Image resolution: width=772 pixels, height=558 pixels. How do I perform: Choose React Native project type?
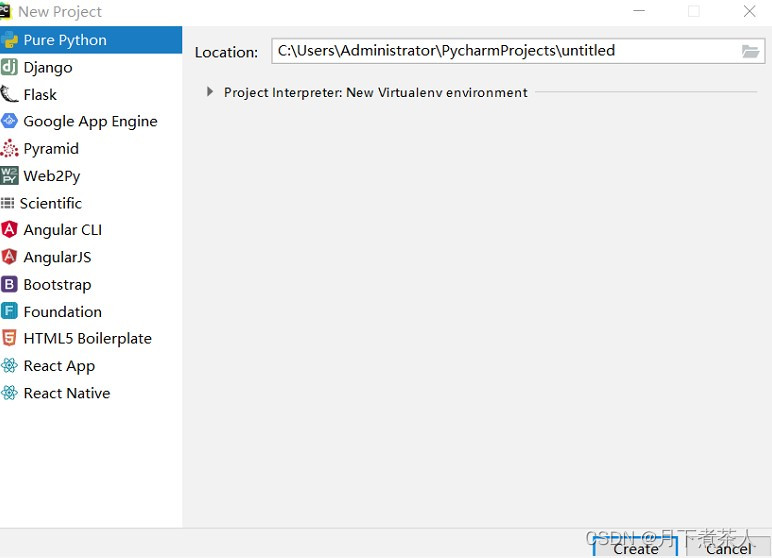coord(91,393)
